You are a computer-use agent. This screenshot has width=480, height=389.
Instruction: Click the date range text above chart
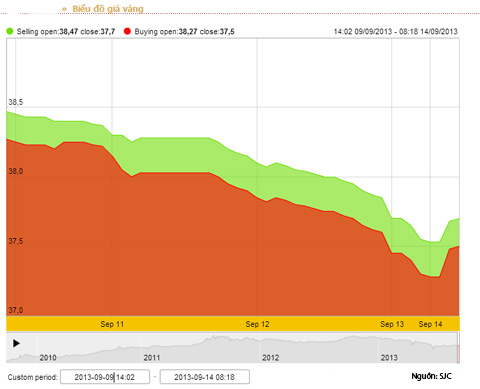[396, 32]
